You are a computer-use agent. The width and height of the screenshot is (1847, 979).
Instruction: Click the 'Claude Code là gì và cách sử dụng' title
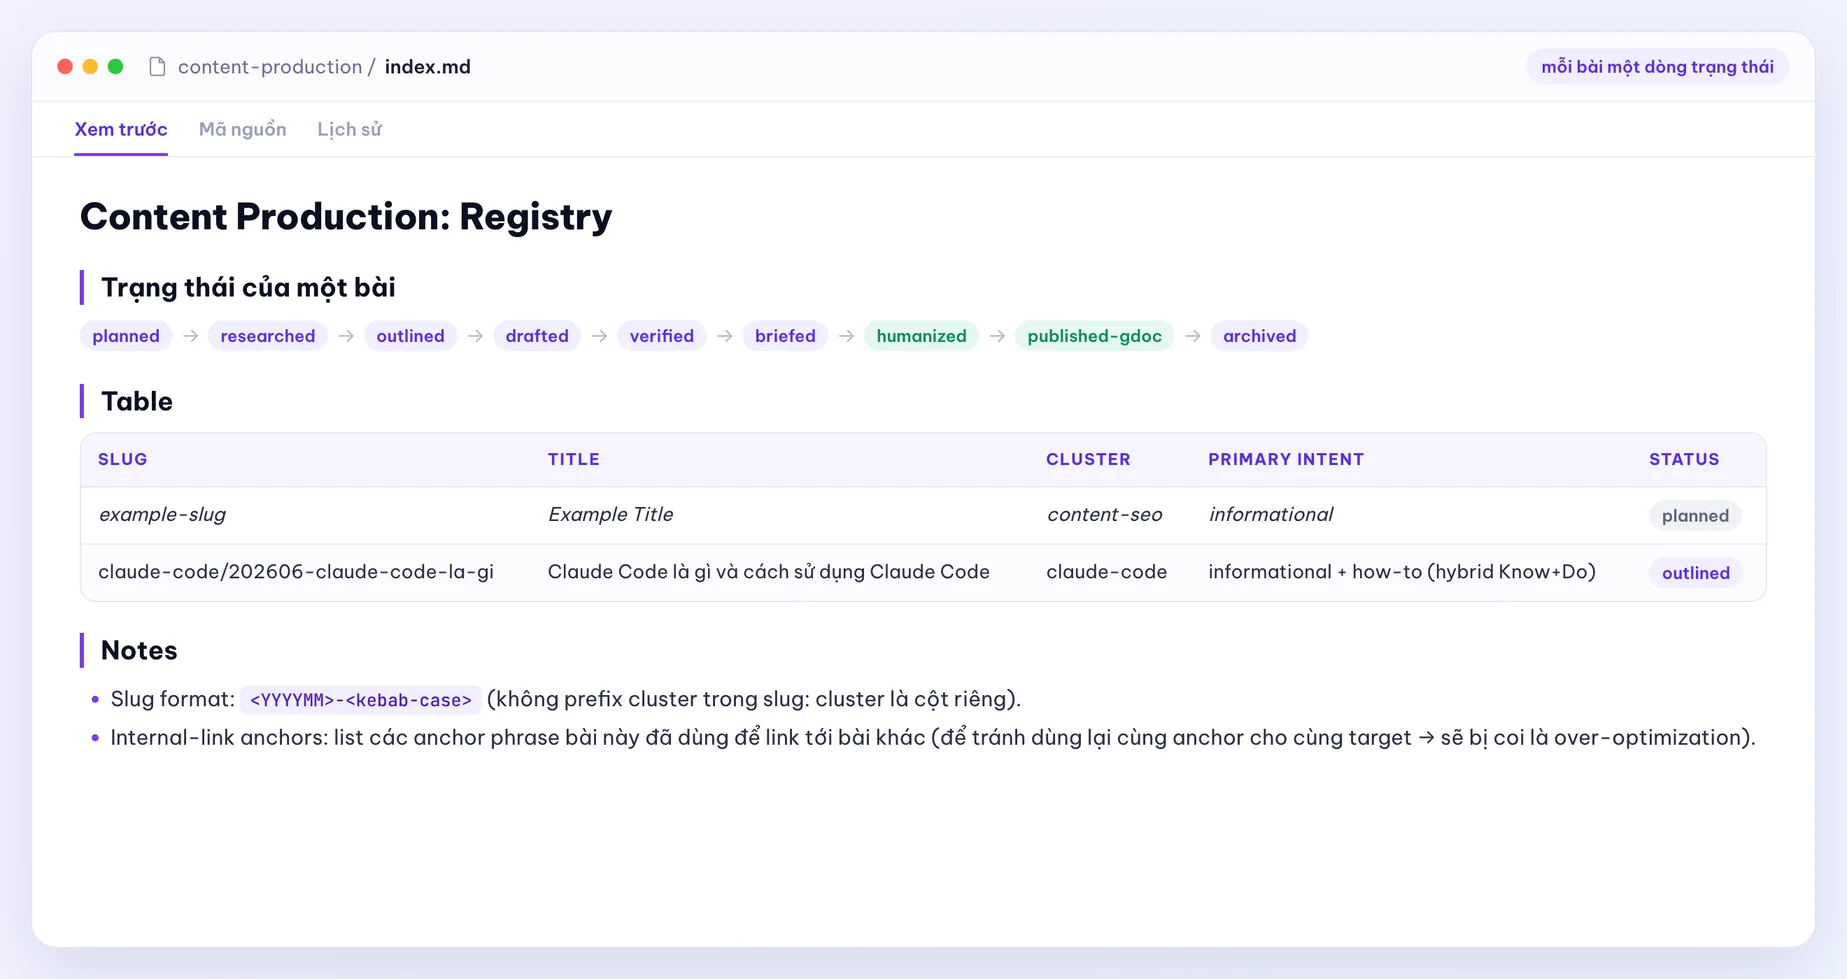[769, 572]
